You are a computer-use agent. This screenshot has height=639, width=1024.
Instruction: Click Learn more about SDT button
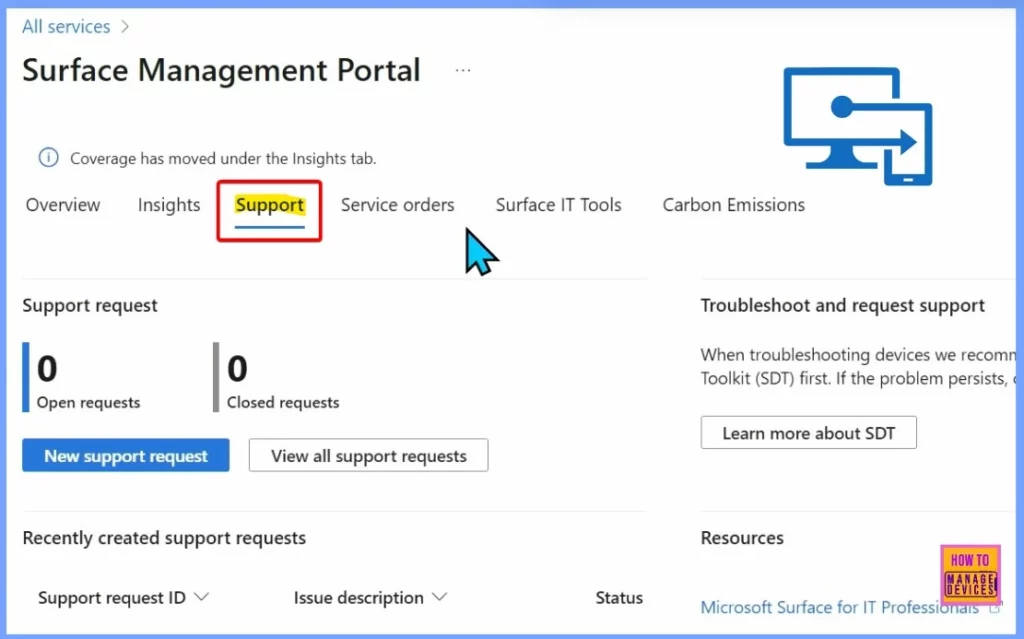click(808, 433)
